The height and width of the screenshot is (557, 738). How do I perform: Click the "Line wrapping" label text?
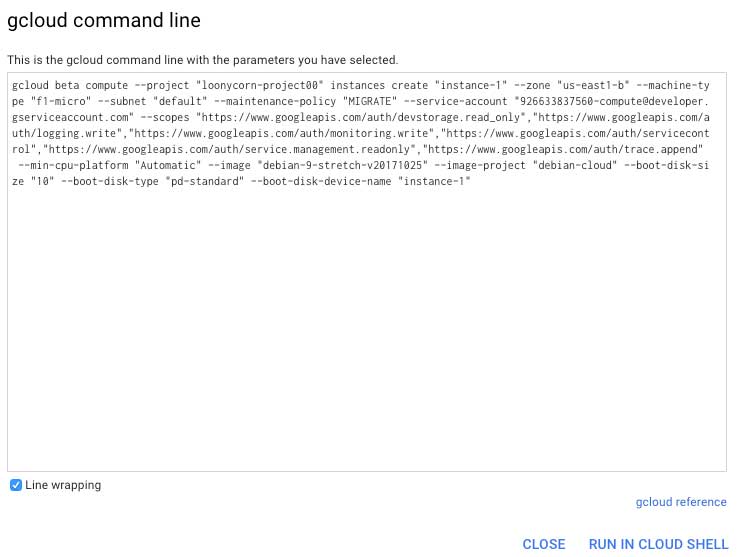click(x=63, y=485)
